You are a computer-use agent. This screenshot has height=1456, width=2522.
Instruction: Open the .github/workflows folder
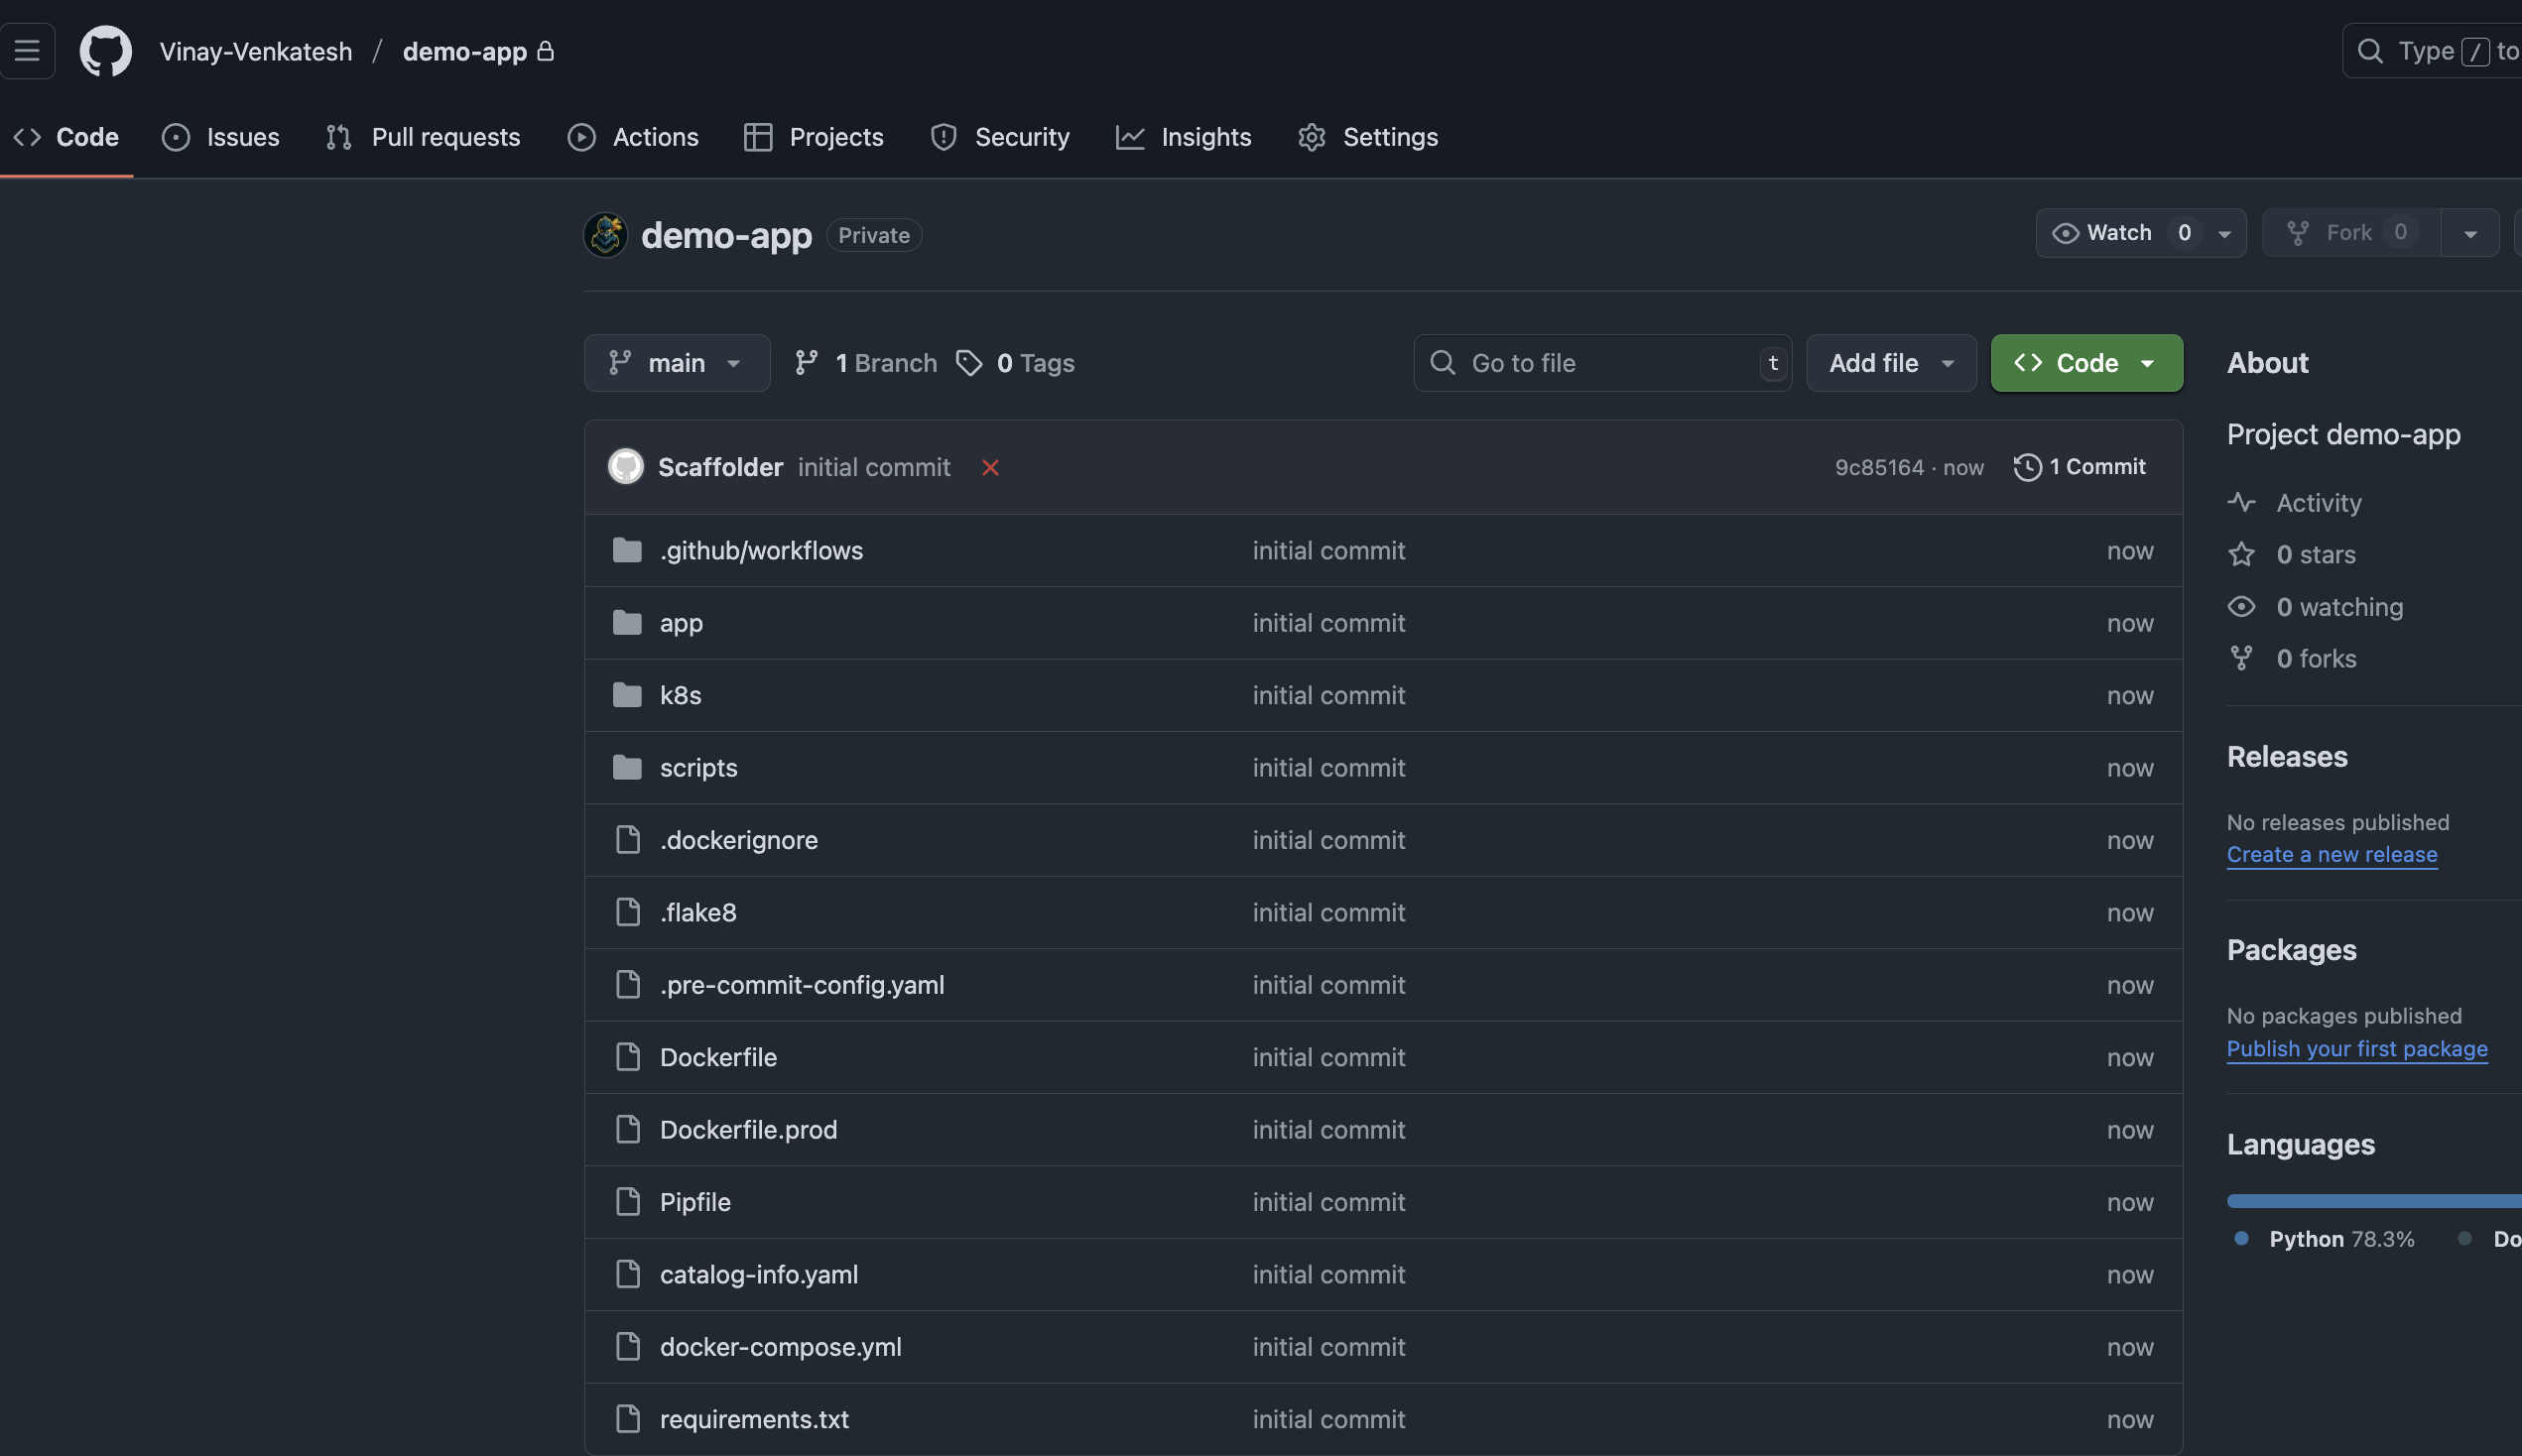click(760, 551)
